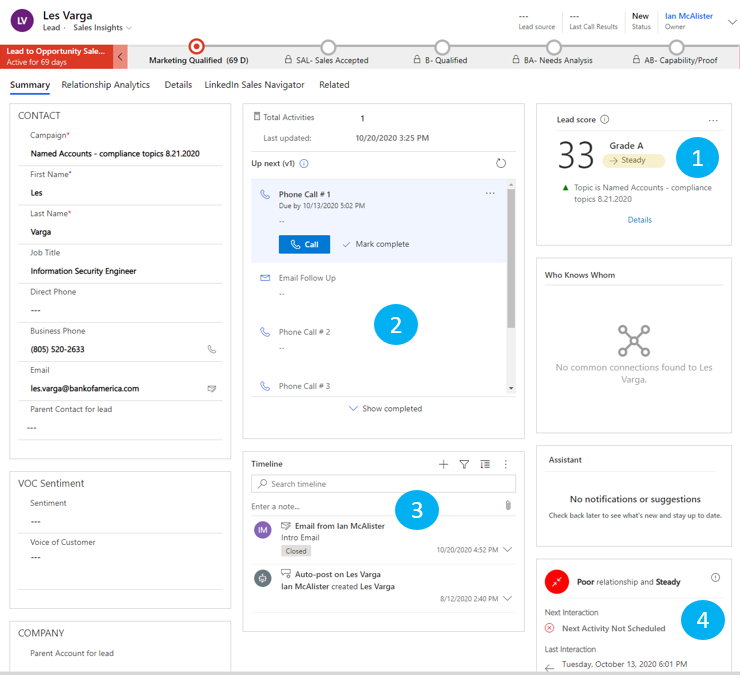Image resolution: width=741 pixels, height=682 pixels.
Task: Open the Related tab
Action: (x=334, y=85)
